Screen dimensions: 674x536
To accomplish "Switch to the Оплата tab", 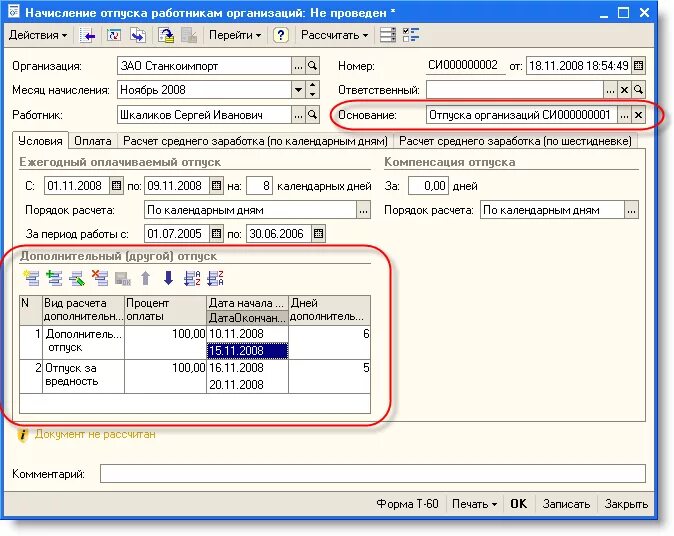I will [93, 141].
